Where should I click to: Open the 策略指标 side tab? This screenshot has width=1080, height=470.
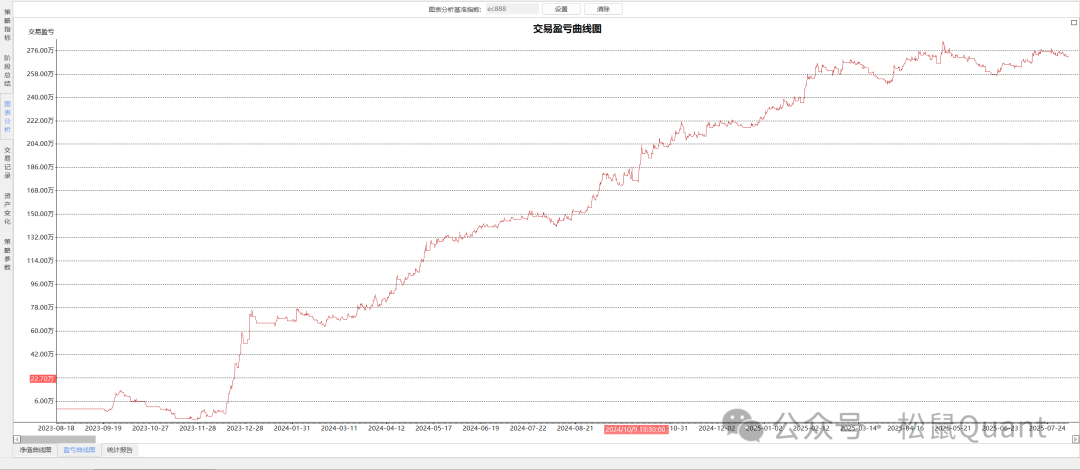coord(7,24)
